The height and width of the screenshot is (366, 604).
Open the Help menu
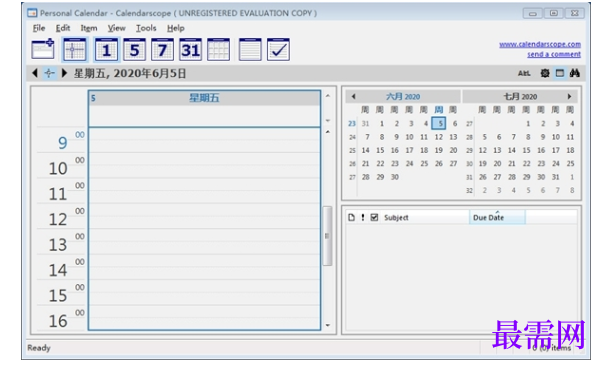(176, 28)
